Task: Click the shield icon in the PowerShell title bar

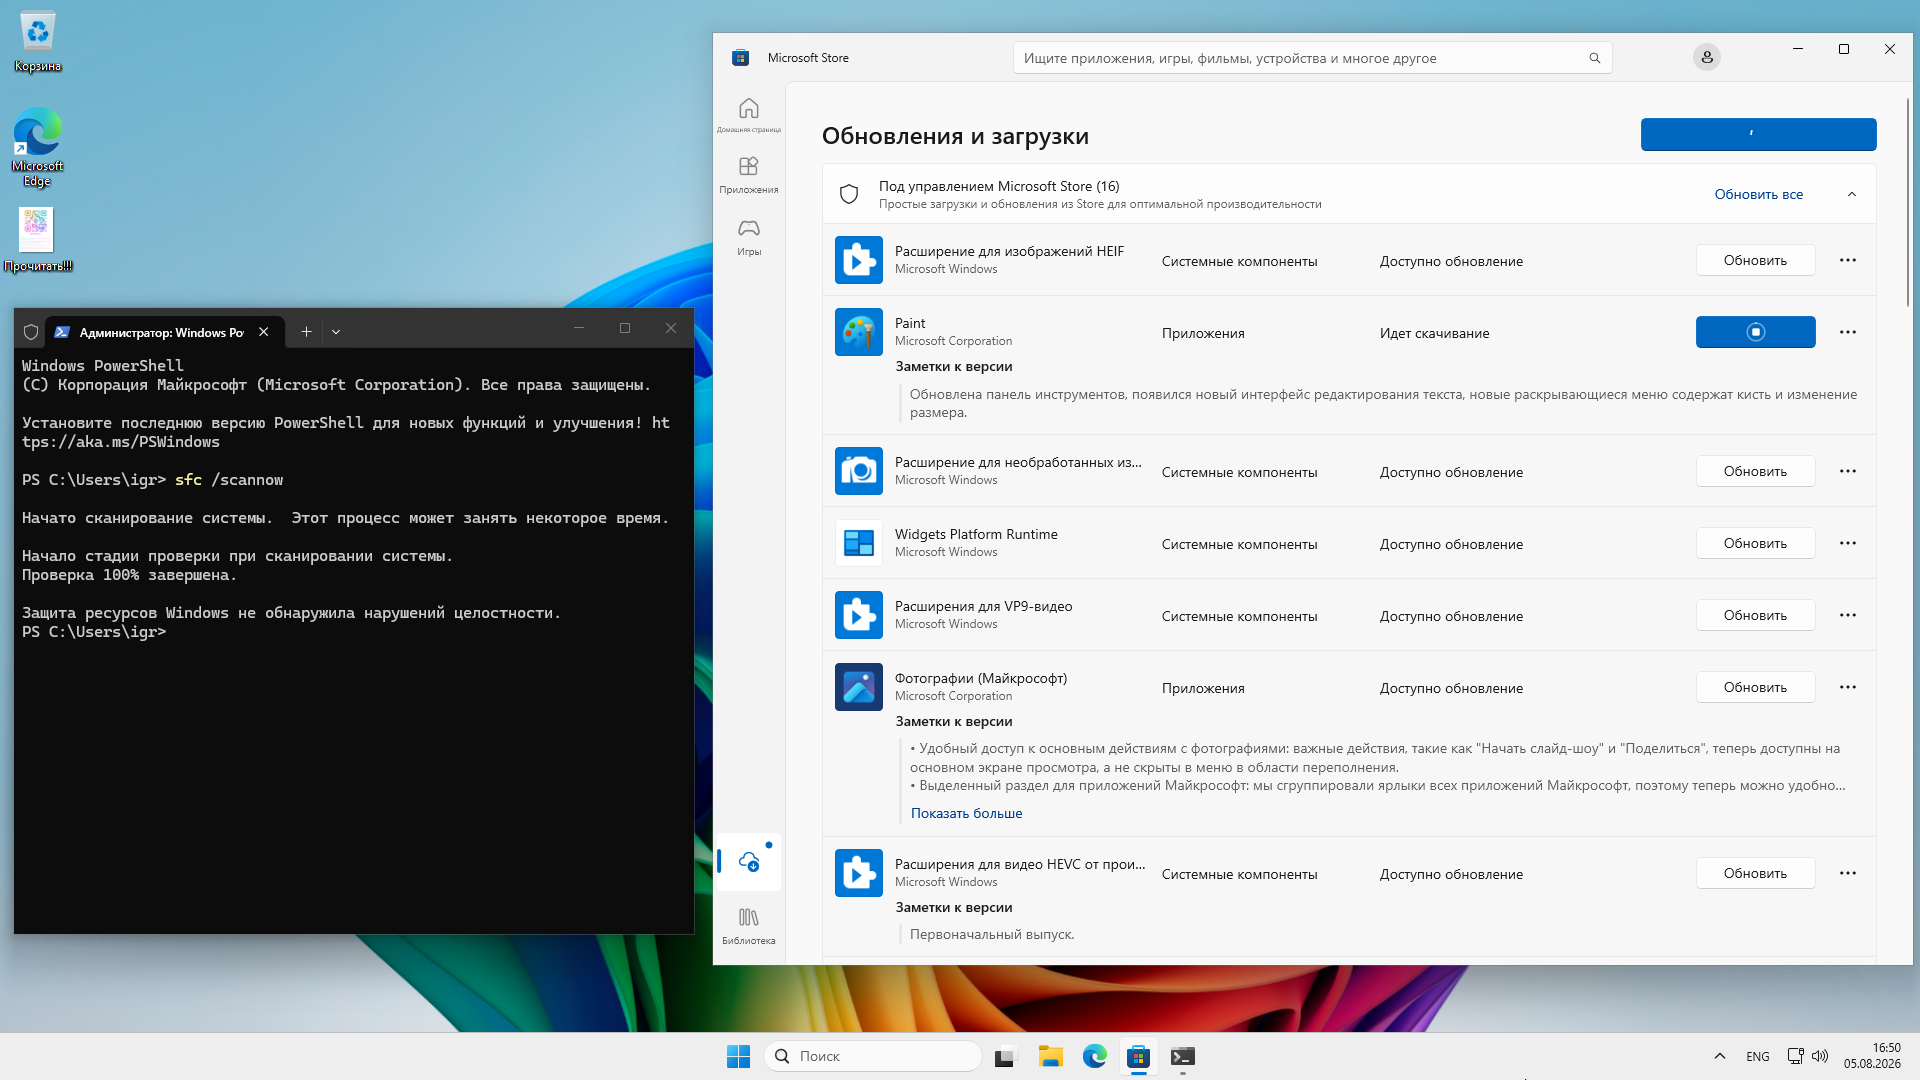Action: pyautogui.click(x=31, y=332)
